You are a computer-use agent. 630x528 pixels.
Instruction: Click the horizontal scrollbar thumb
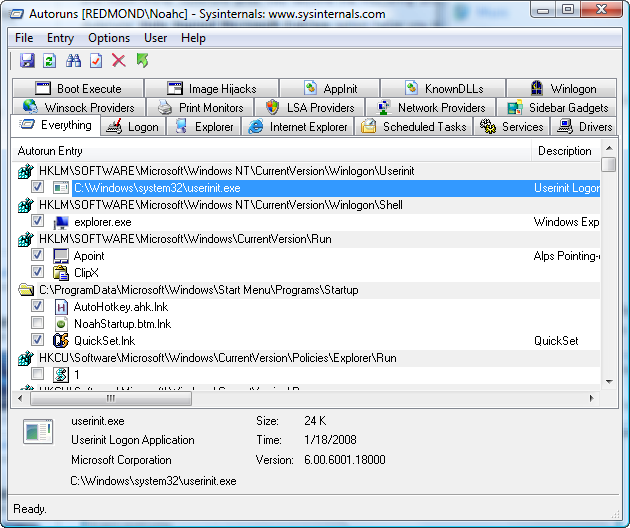[111, 398]
